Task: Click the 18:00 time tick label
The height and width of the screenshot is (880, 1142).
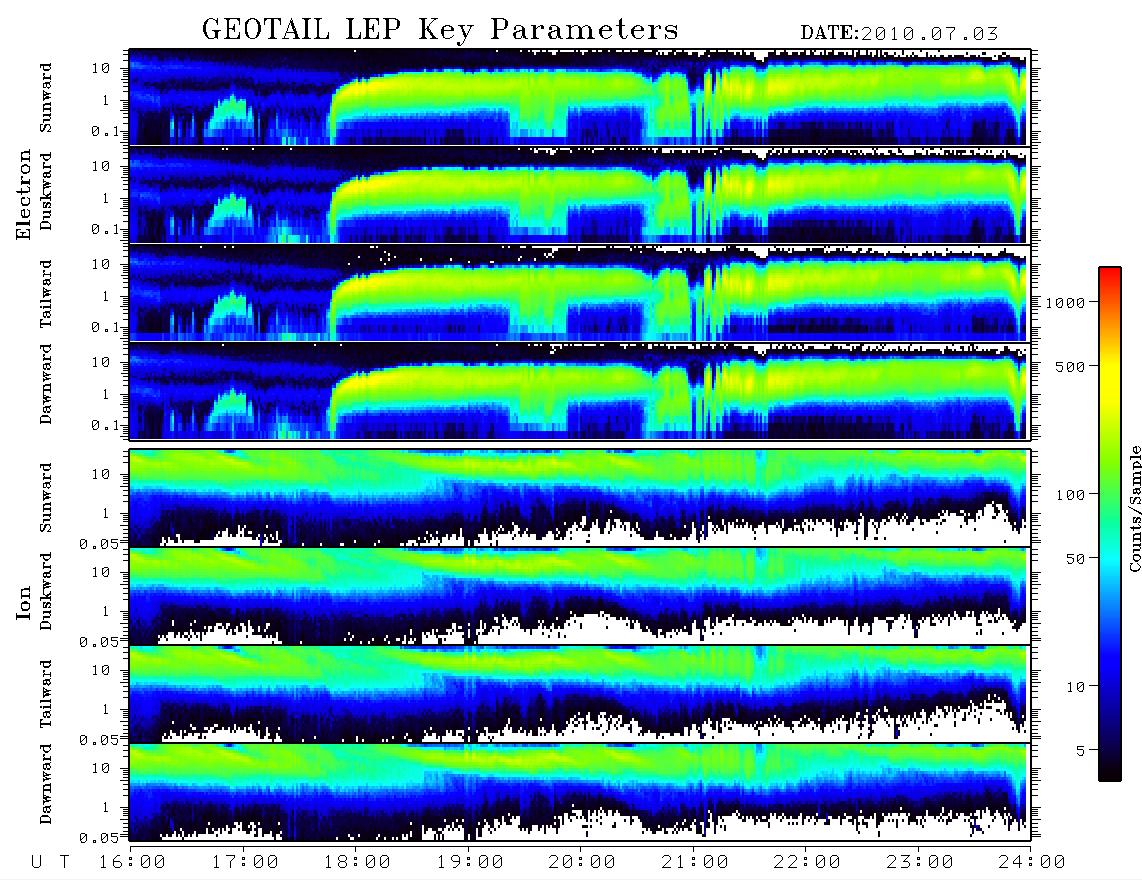Action: point(357,862)
